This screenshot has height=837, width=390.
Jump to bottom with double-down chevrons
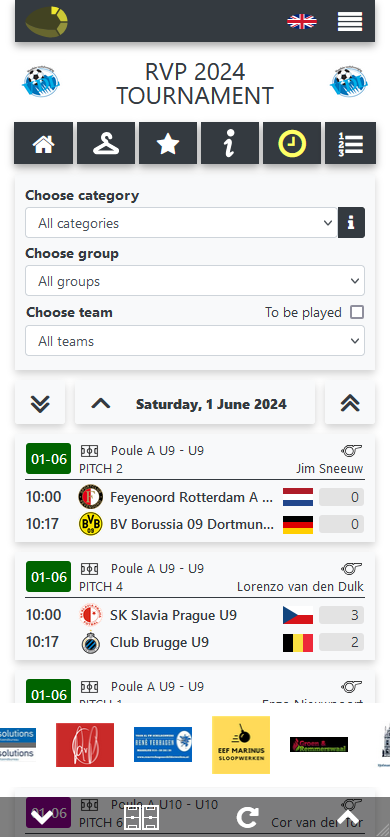tap(40, 404)
